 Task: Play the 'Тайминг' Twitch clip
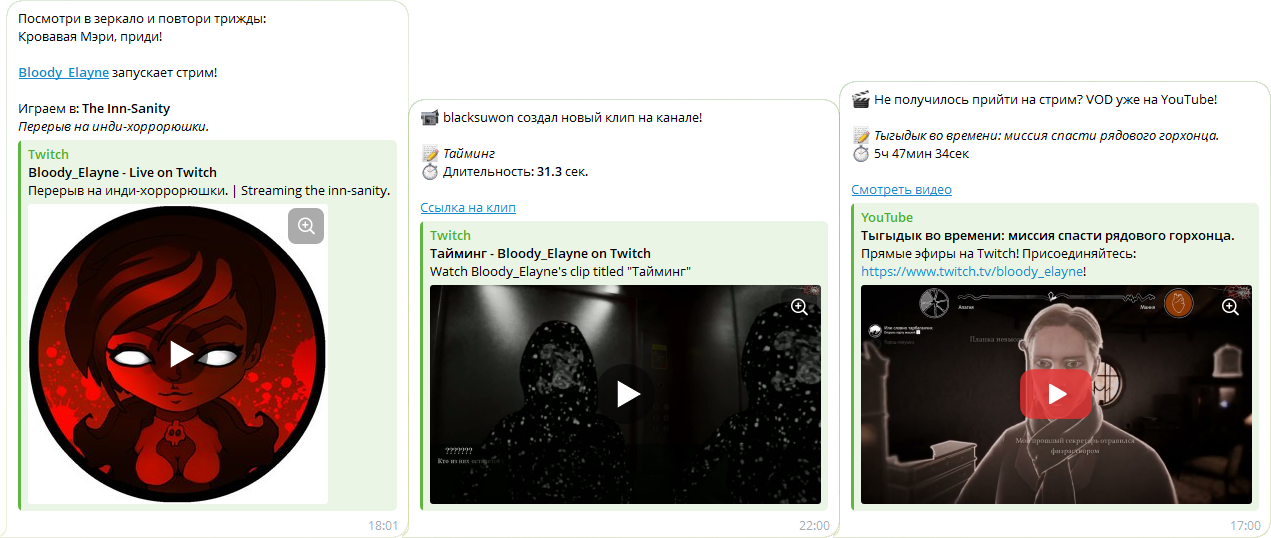tap(627, 394)
